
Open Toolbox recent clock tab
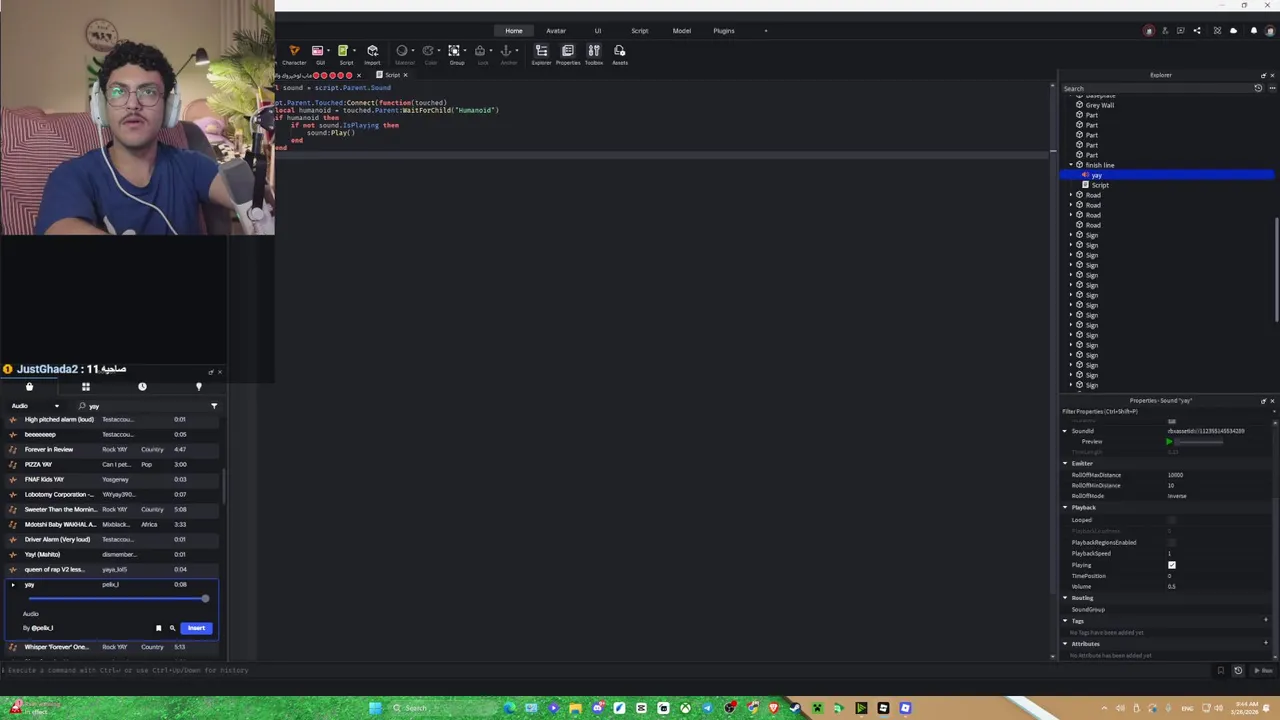coord(142,387)
